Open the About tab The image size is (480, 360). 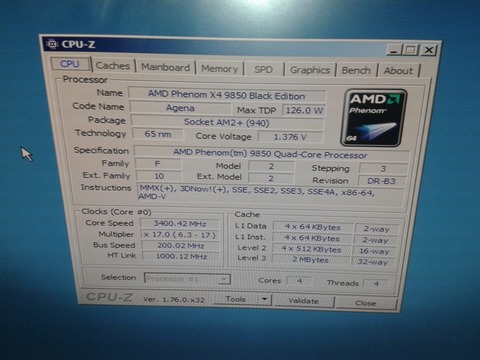[x=398, y=71]
